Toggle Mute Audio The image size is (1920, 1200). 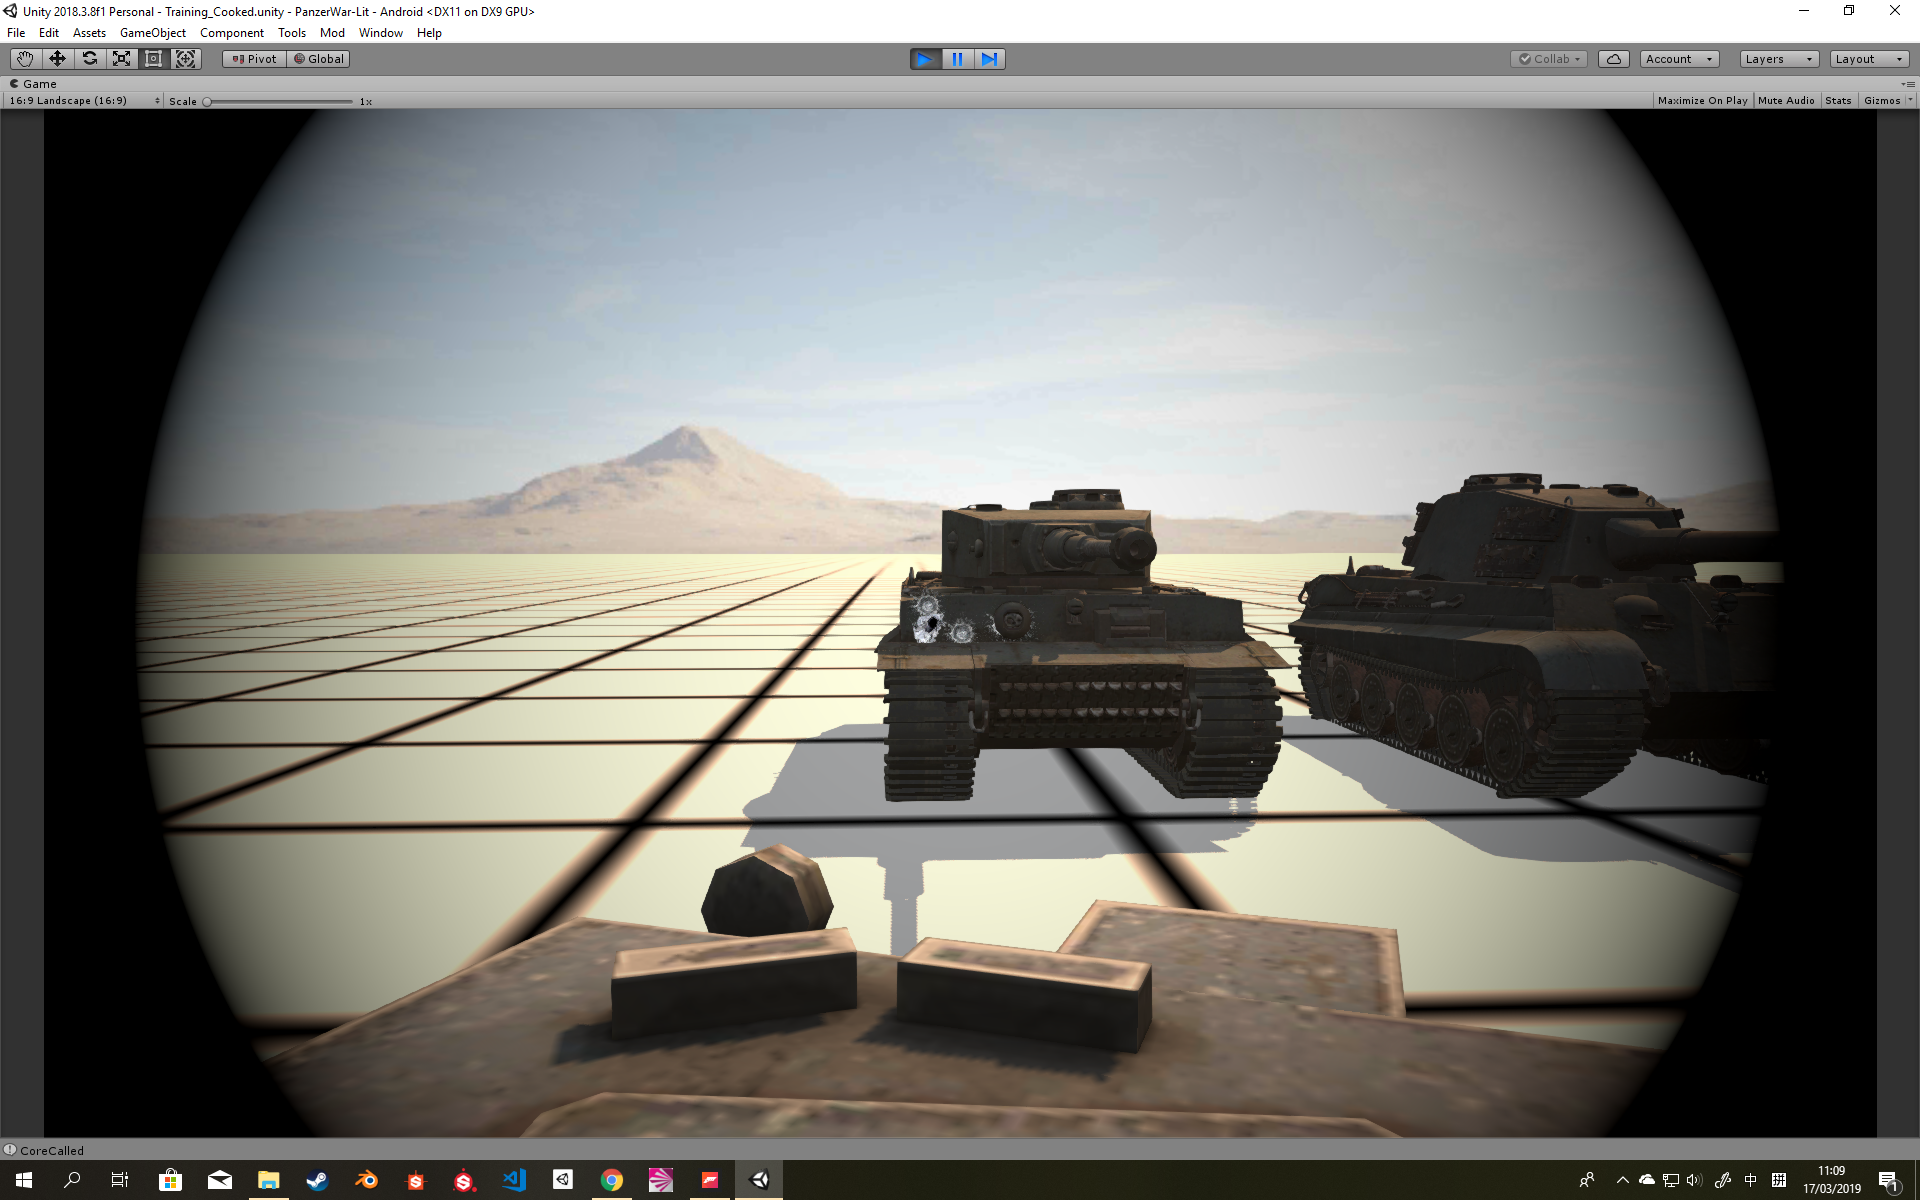[1786, 101]
